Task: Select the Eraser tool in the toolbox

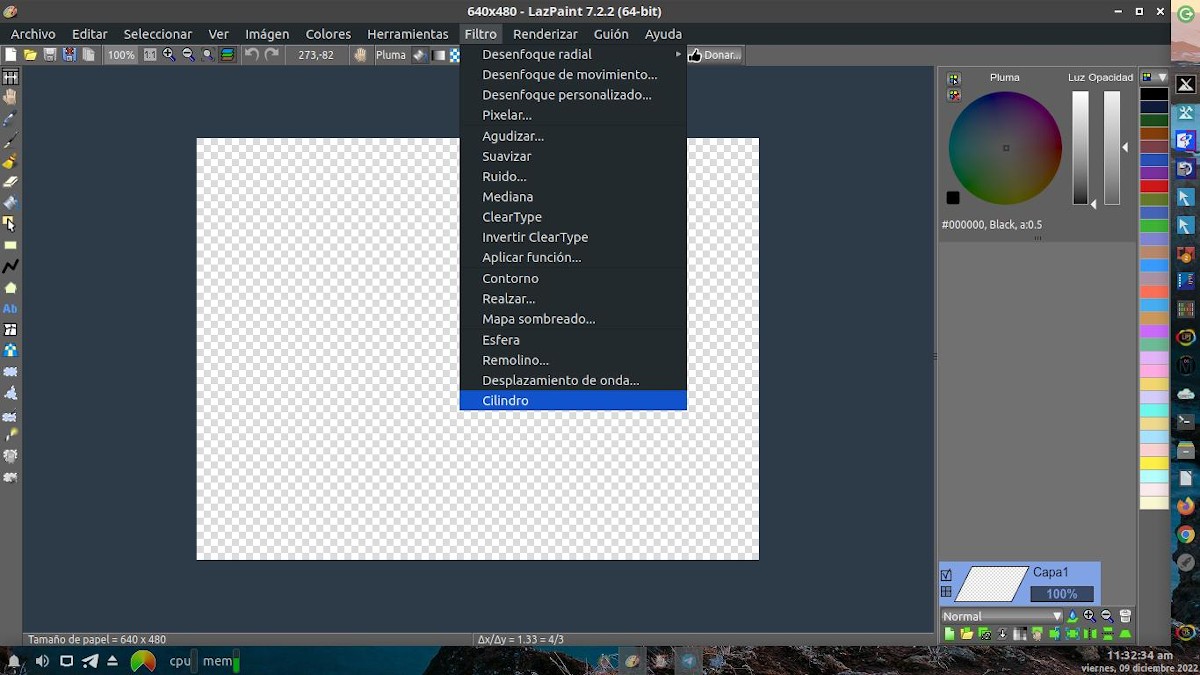Action: [10, 182]
